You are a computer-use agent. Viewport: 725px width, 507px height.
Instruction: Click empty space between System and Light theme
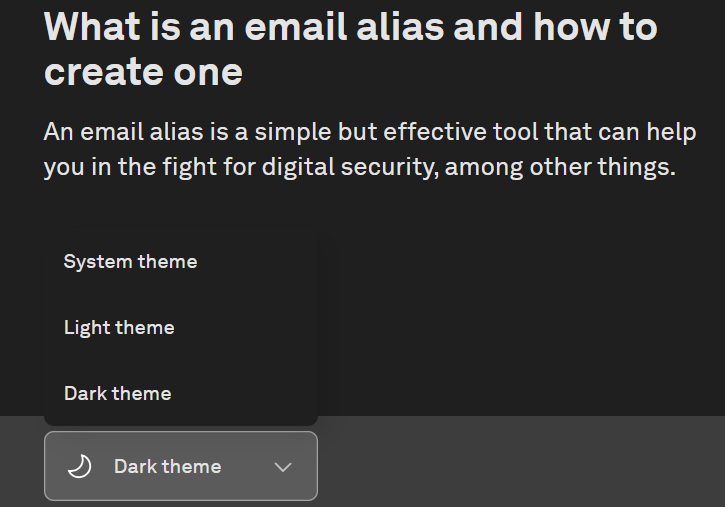[x=181, y=294]
